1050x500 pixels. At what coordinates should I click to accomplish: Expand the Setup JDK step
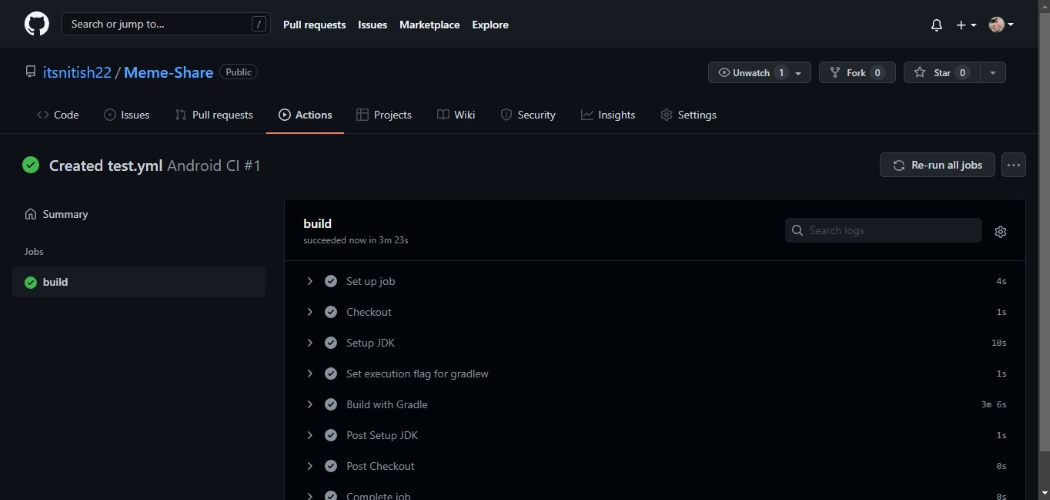[311, 343]
